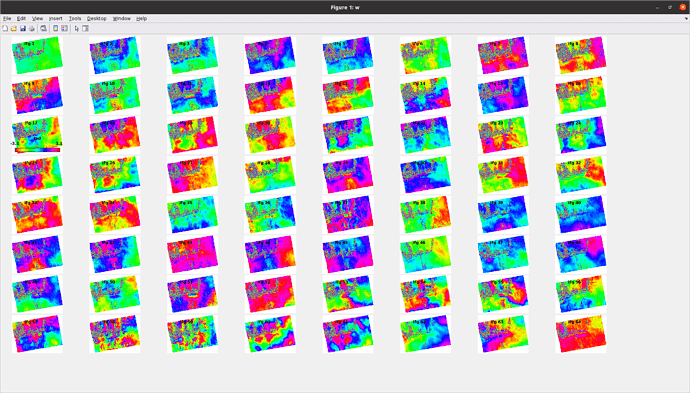Open the Tools menu
The image size is (690, 393).
pyautogui.click(x=75, y=18)
